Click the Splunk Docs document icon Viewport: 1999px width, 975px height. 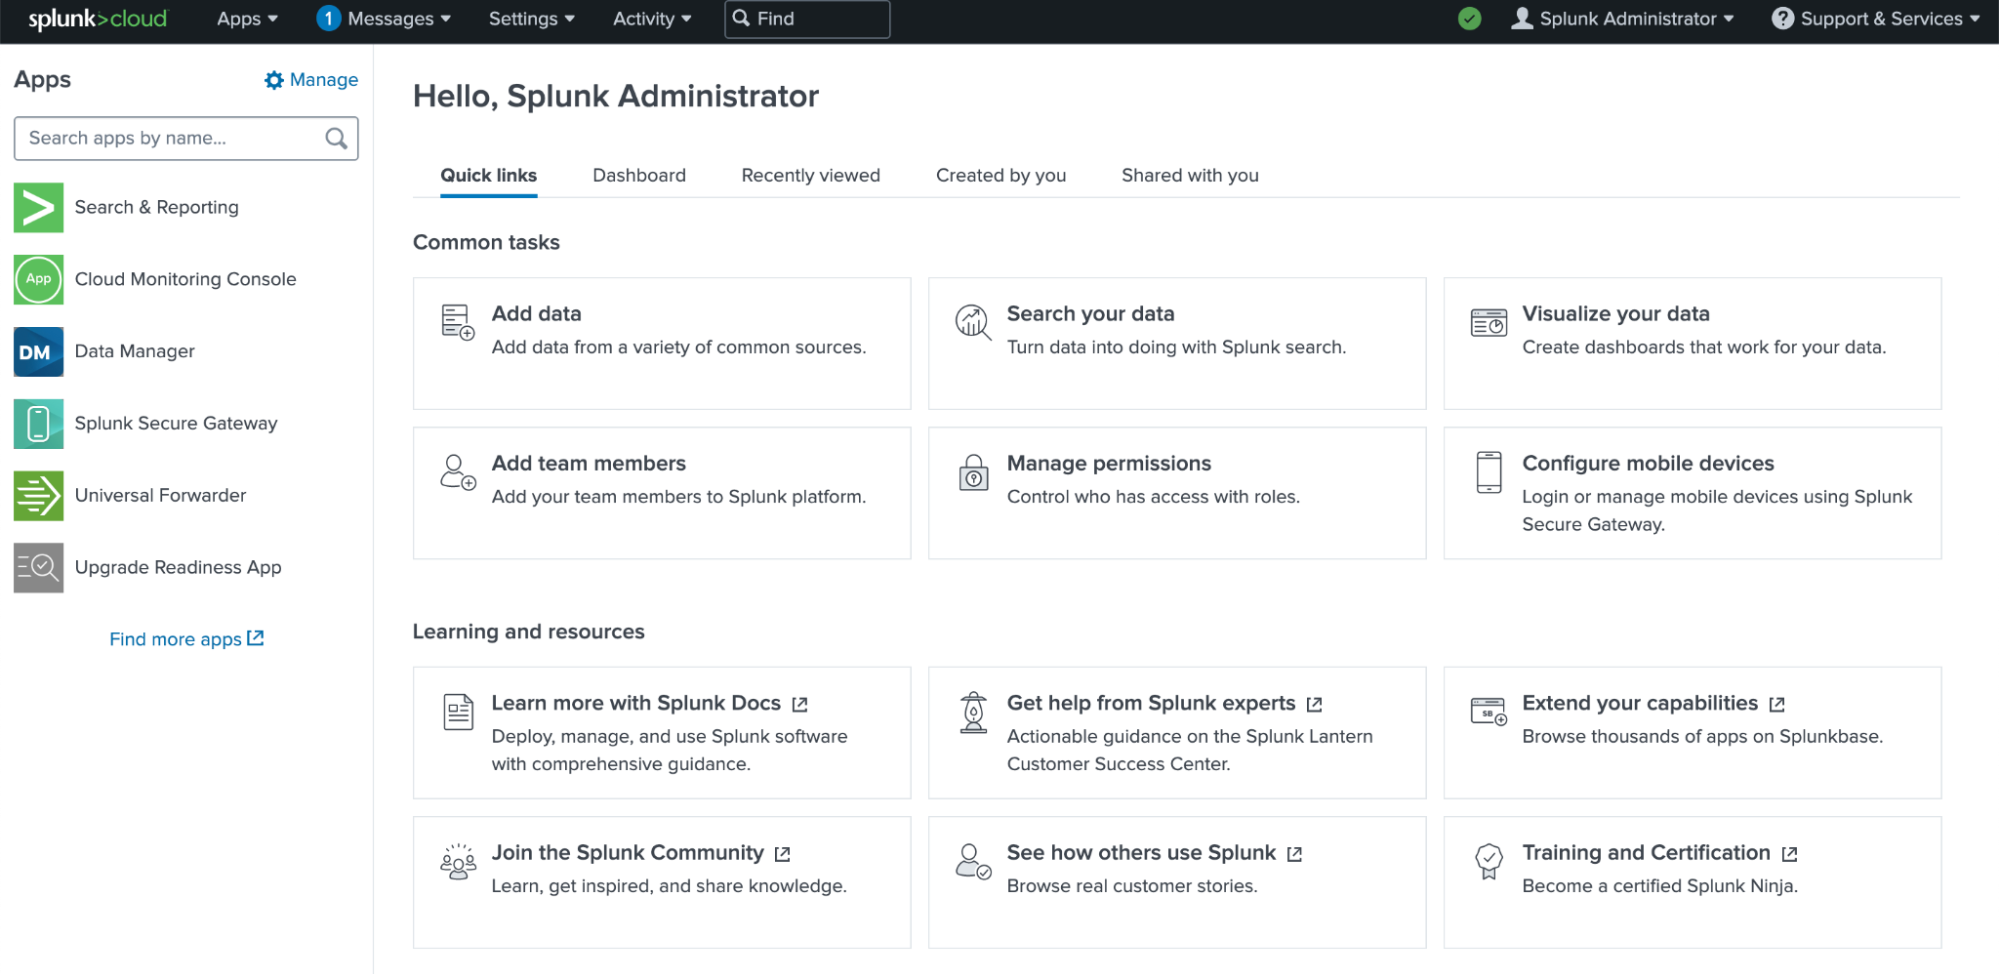click(458, 712)
